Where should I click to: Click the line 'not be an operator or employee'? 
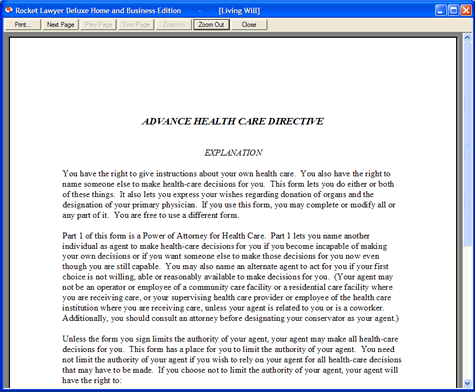coord(228,287)
